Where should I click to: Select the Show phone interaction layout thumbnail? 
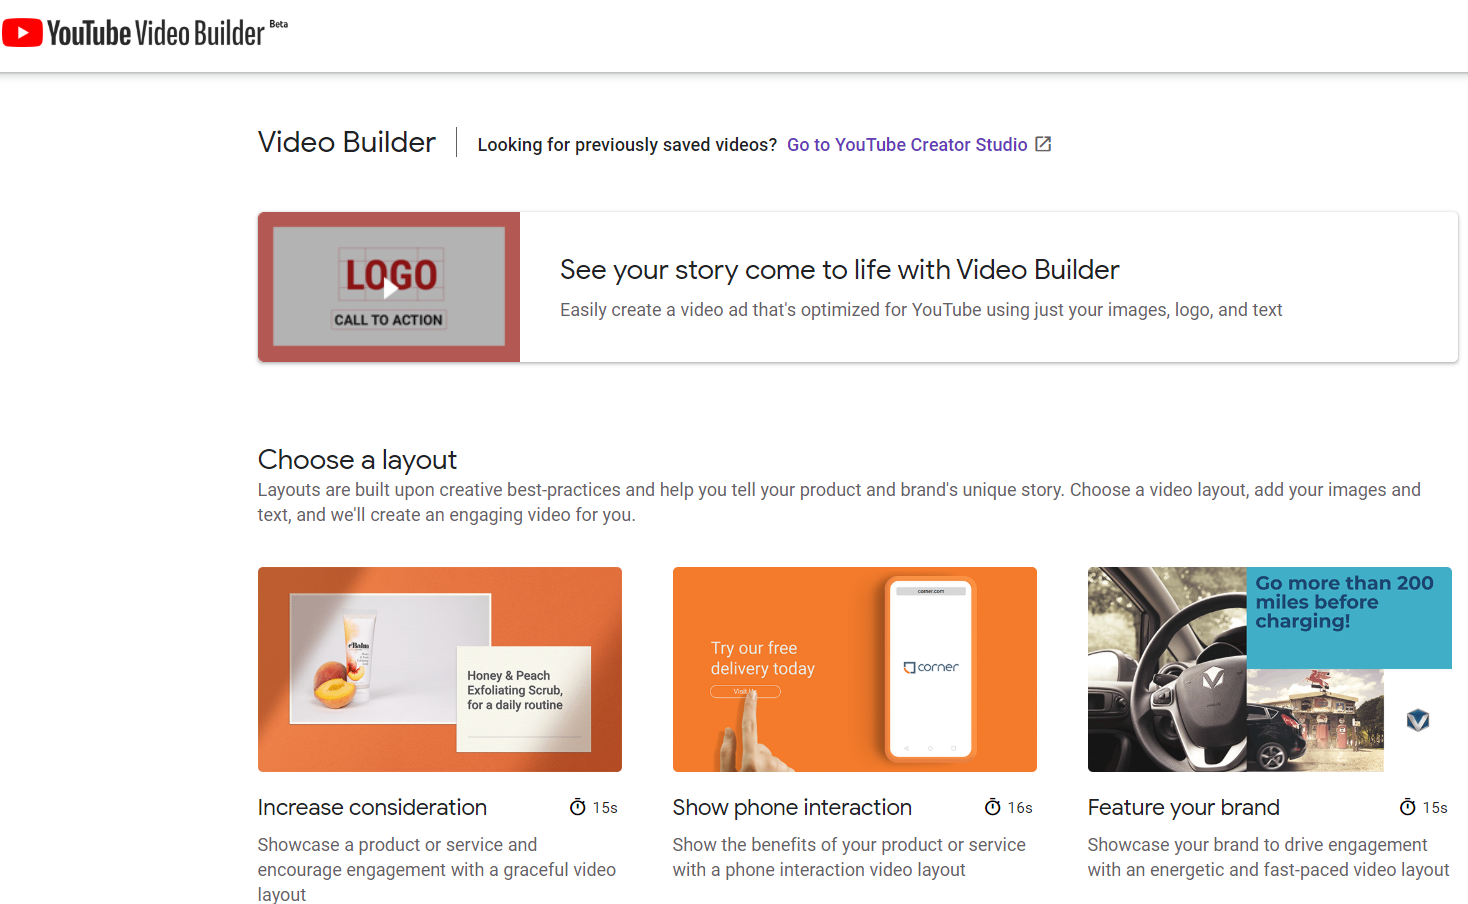(x=854, y=669)
